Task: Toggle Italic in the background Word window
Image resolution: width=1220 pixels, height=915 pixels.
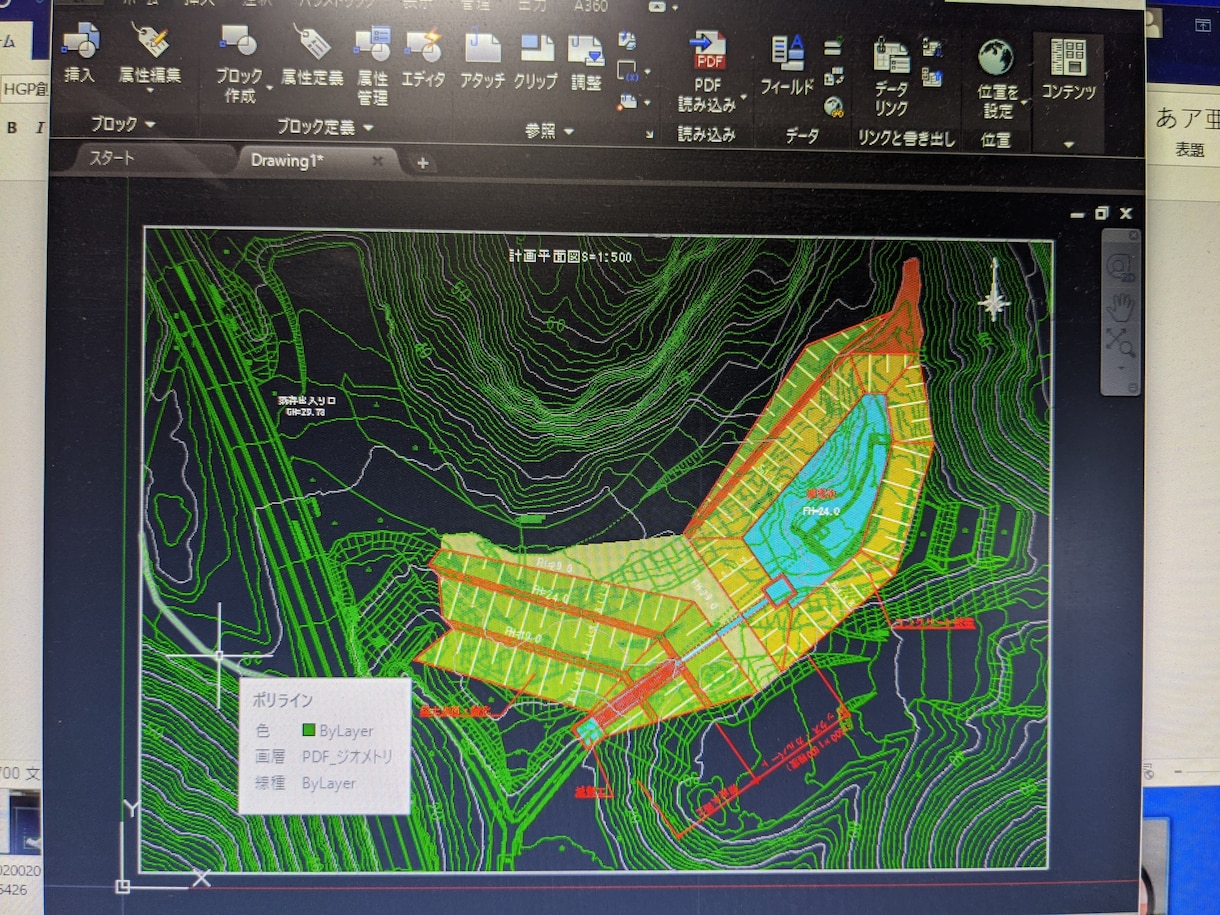Action: pyautogui.click(x=40, y=128)
